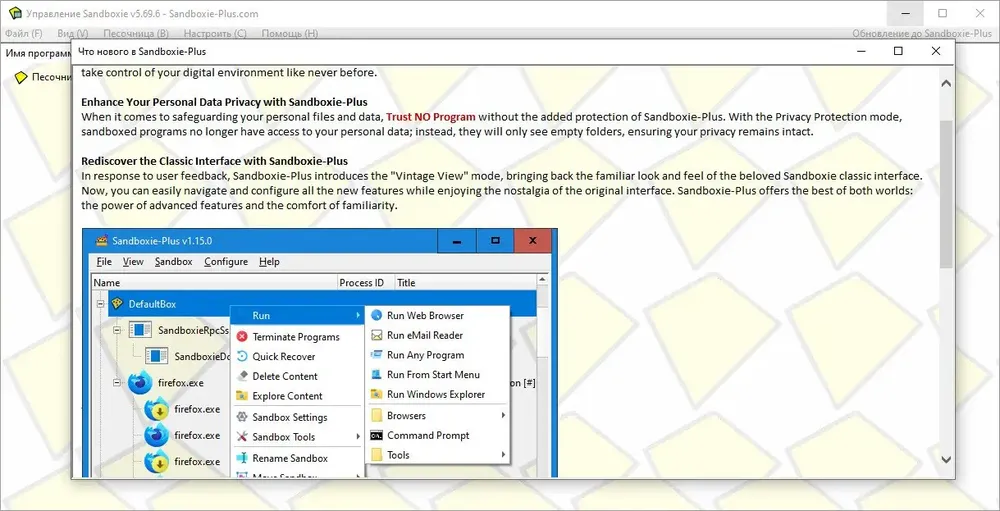1000x511 pixels.
Task: Click the scroll-down arrow in the What's New dialog
Action: point(946,460)
